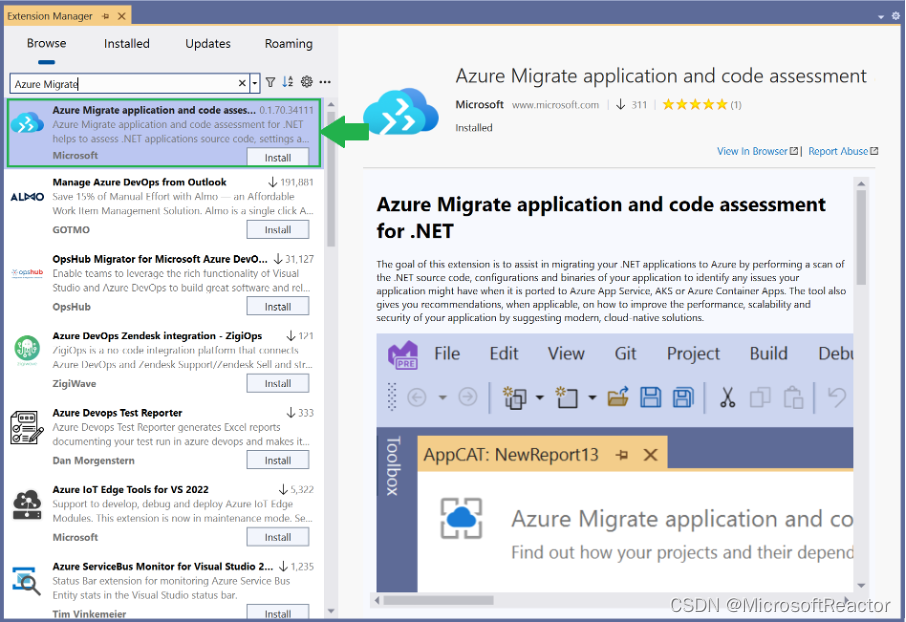Viewport: 906px width, 622px height.
Task: Select Azure Devops Test Reporter title
Action: (x=117, y=413)
